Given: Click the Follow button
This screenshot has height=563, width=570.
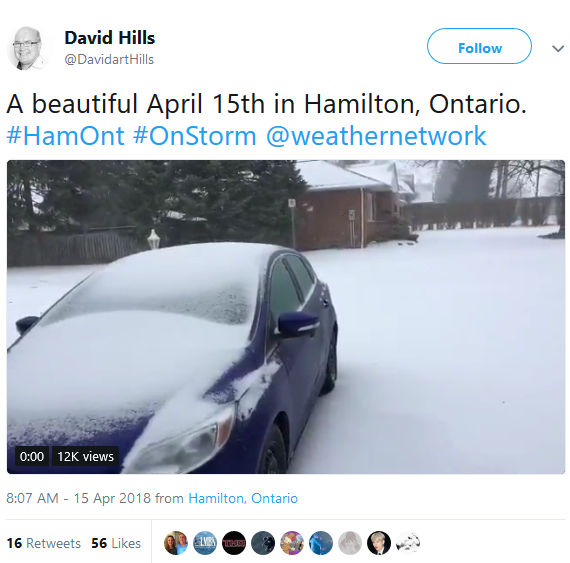Looking at the screenshot, I should coord(479,46).
